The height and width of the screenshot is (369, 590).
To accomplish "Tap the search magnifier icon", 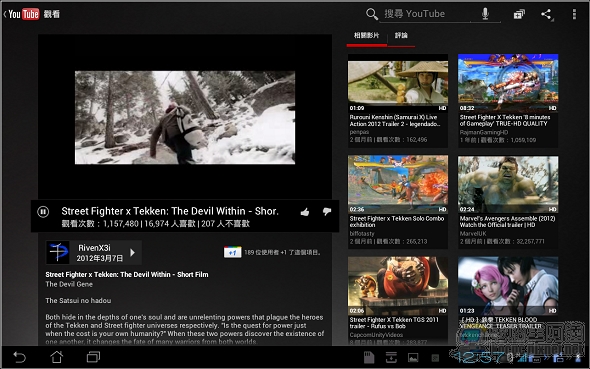I will [x=371, y=14].
